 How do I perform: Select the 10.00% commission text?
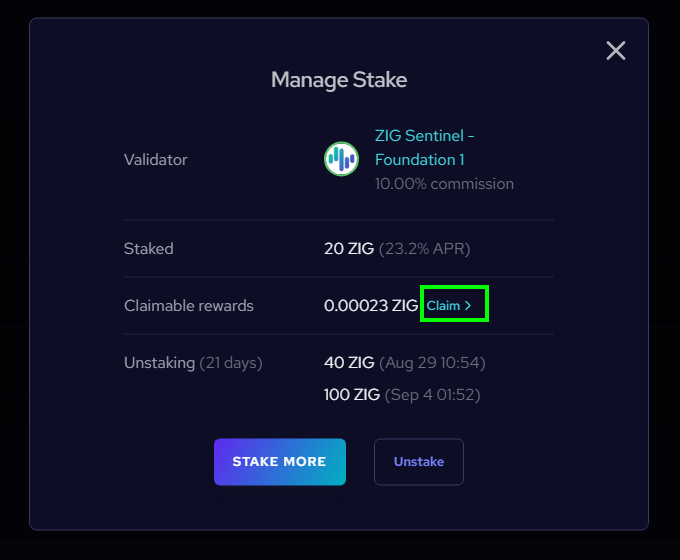pyautogui.click(x=444, y=184)
